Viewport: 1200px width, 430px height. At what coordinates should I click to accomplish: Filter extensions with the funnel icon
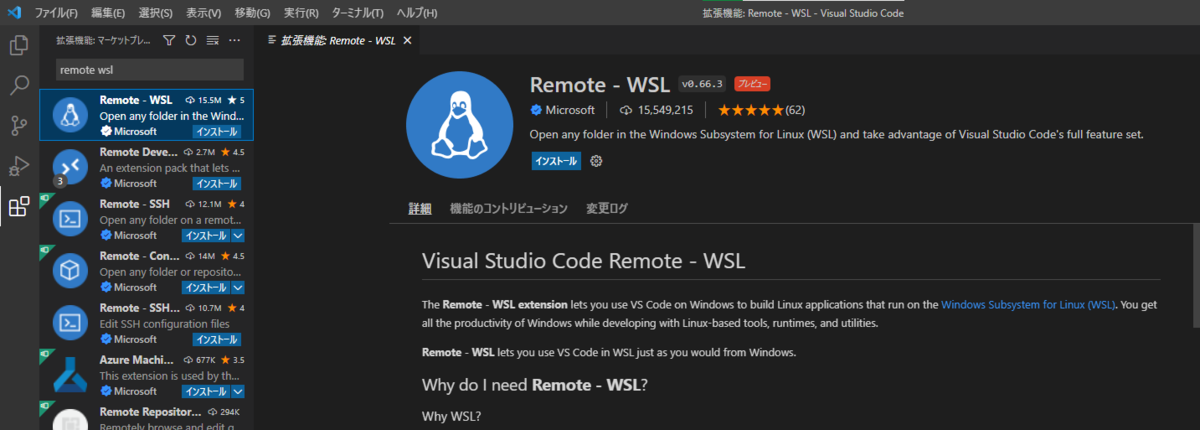[169, 40]
